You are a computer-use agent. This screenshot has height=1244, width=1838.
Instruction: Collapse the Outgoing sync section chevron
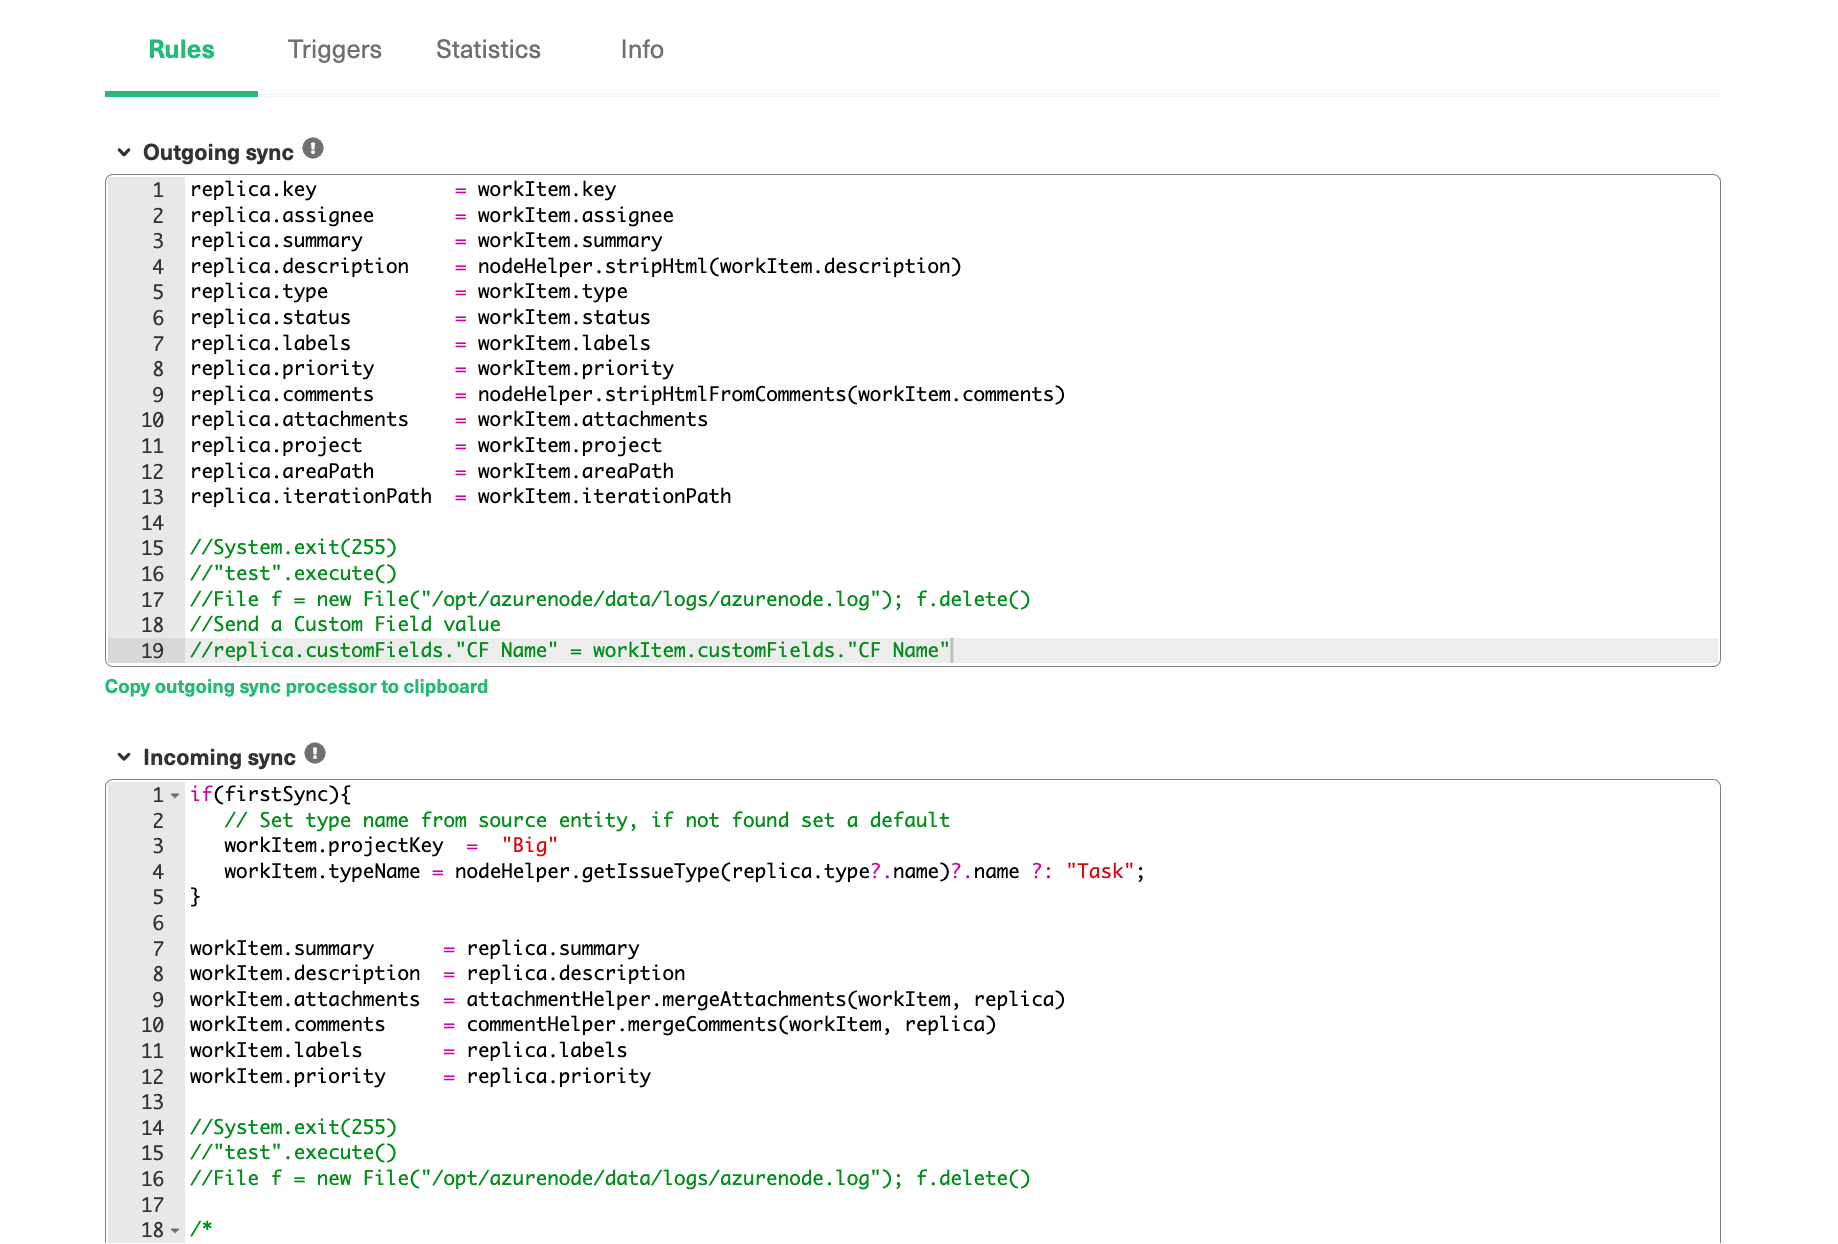click(x=124, y=152)
